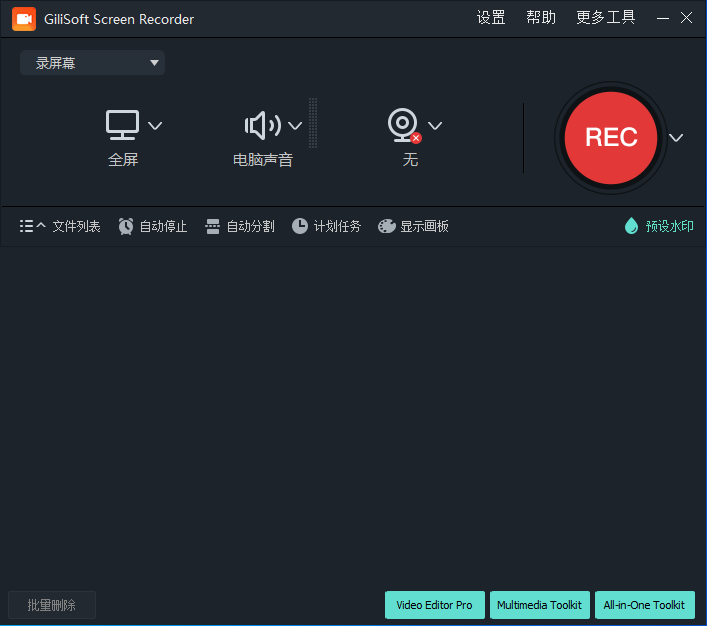Click the 无 no camera label
Viewport: 707px width, 626px height.
410,160
